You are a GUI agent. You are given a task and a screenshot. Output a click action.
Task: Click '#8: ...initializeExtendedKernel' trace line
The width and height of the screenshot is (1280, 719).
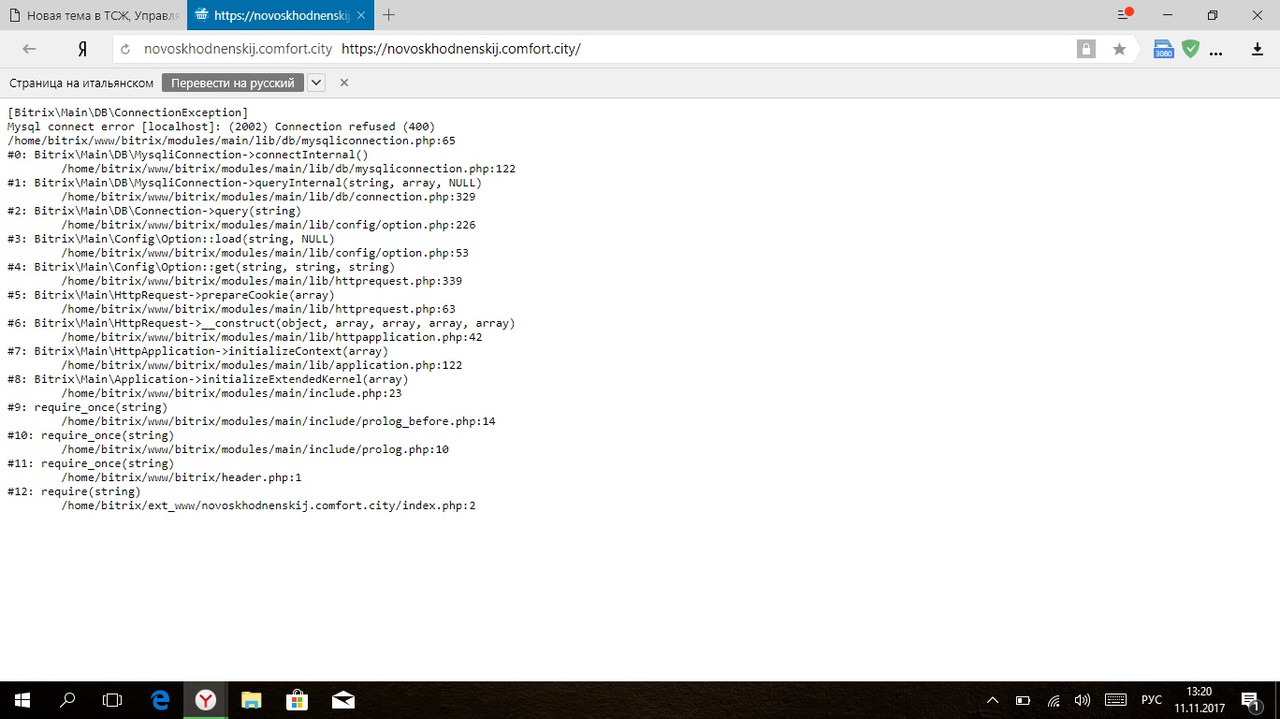[x=208, y=379]
